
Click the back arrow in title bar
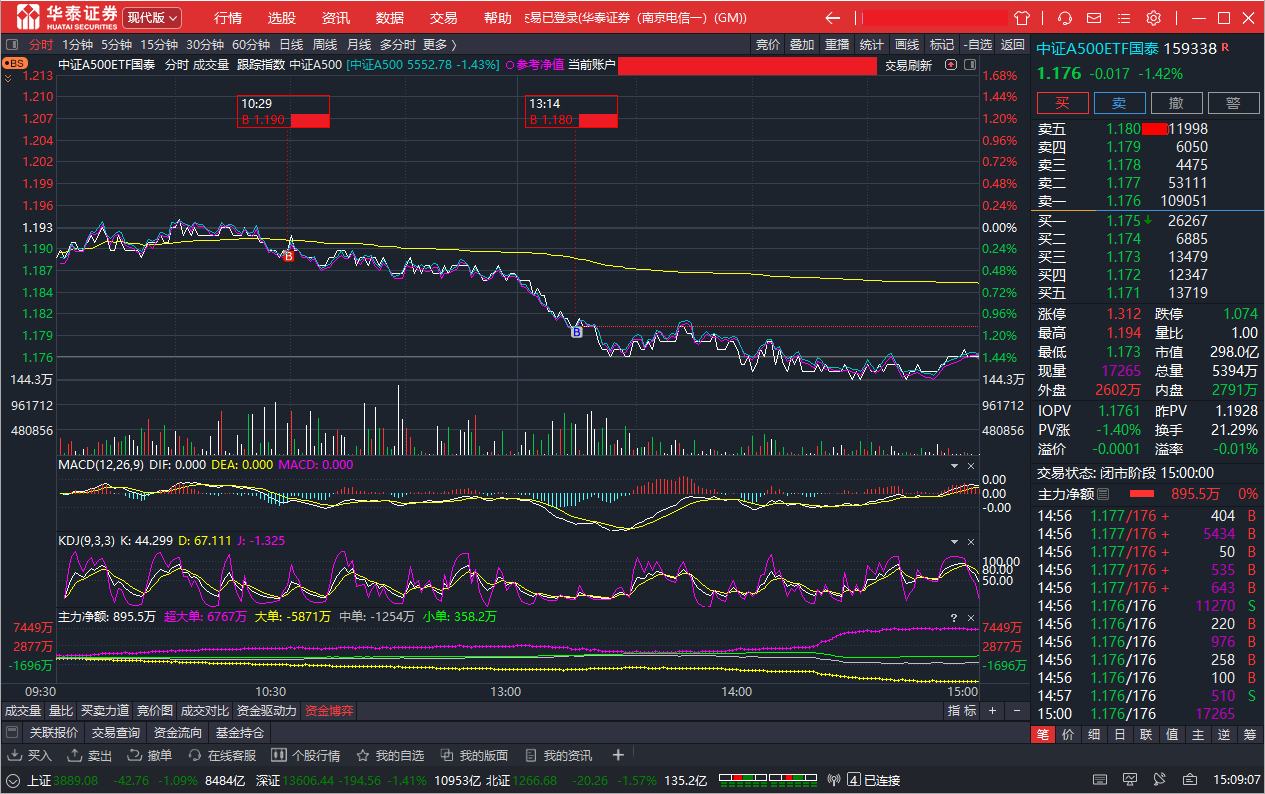click(832, 18)
